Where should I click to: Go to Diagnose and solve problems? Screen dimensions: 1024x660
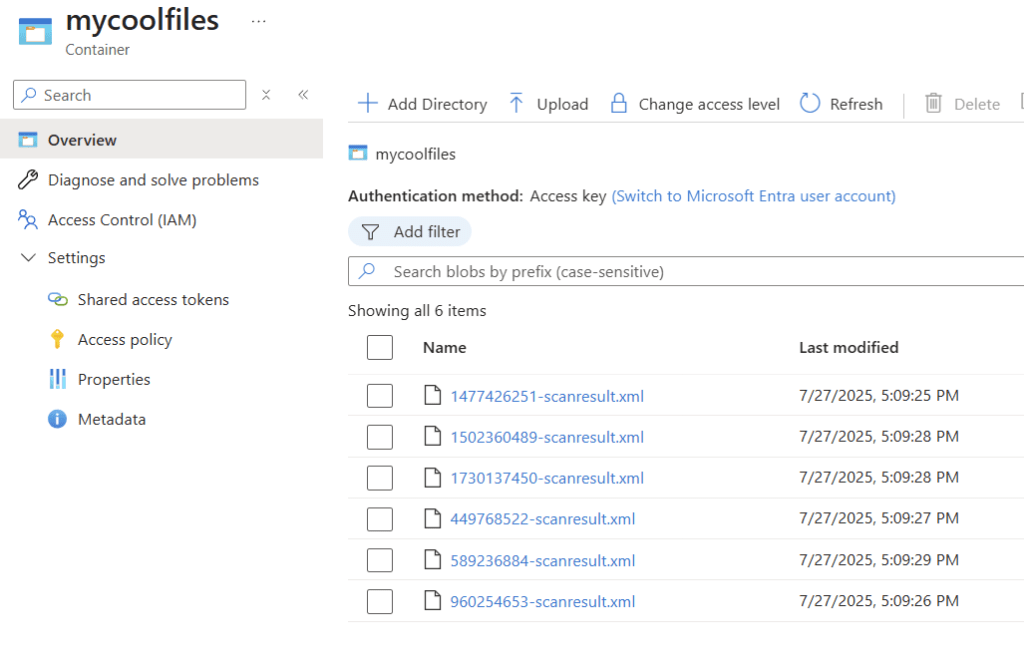[153, 180]
